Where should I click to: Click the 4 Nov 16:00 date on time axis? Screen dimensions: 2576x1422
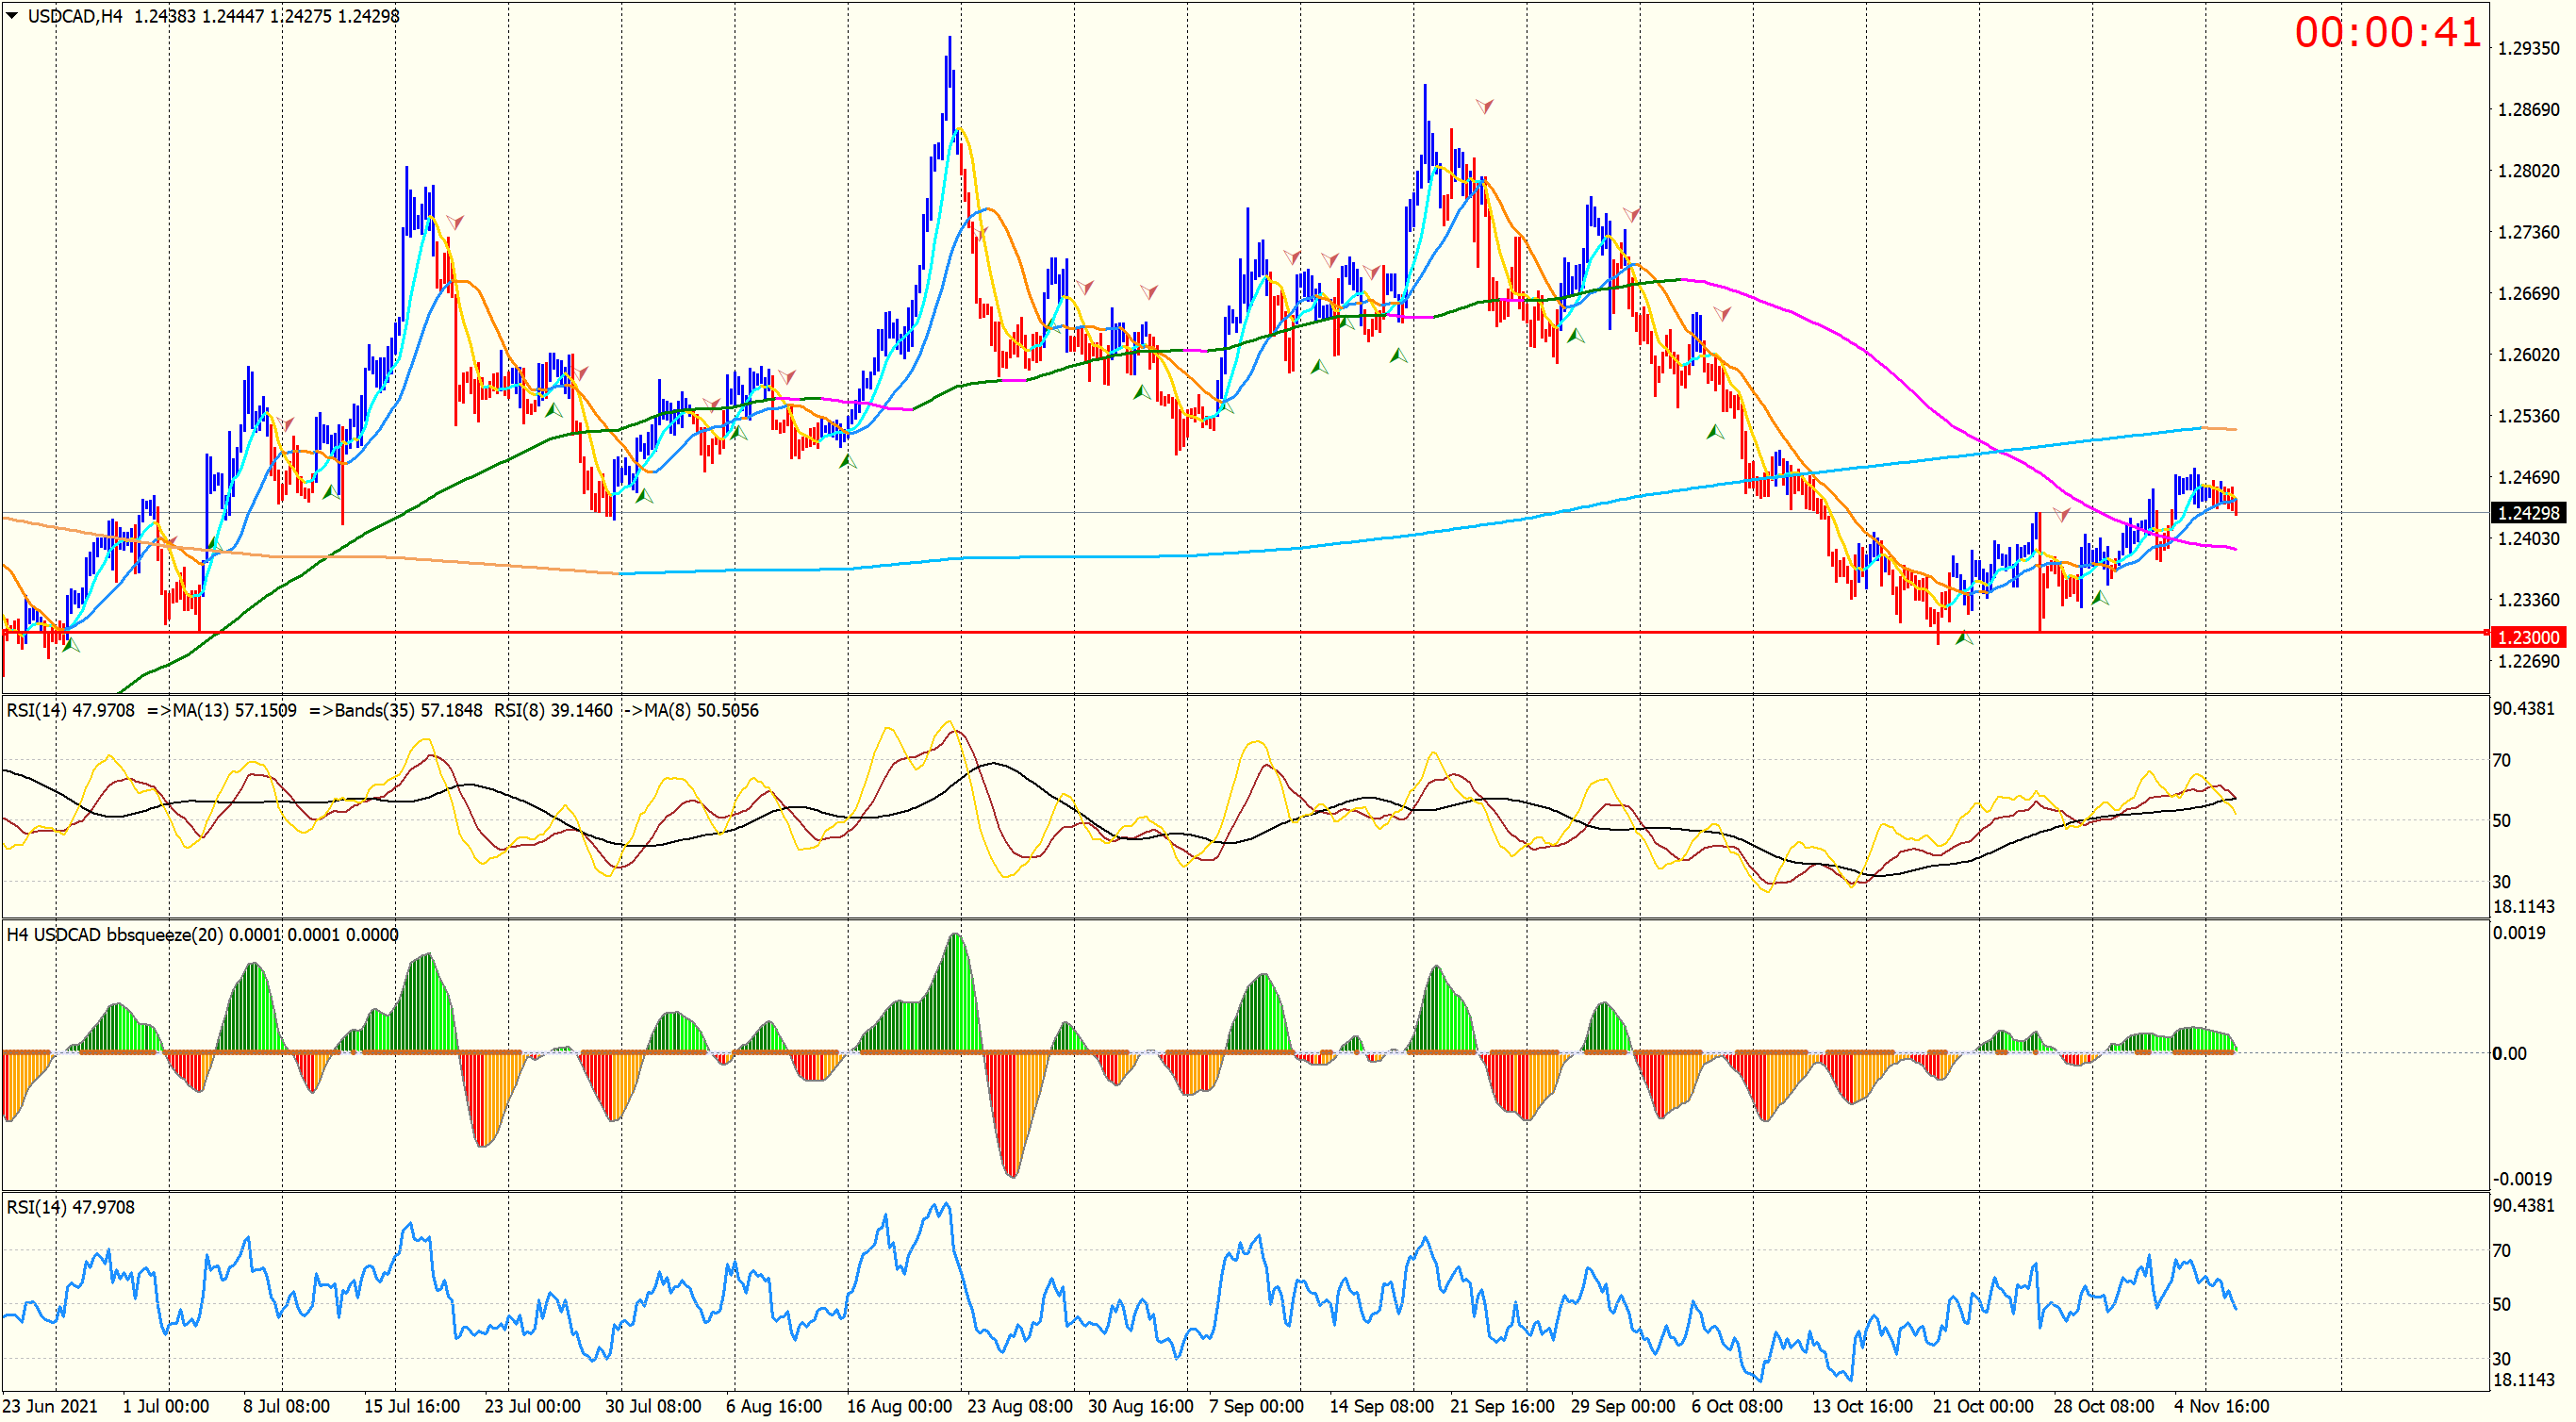coord(2221,1406)
